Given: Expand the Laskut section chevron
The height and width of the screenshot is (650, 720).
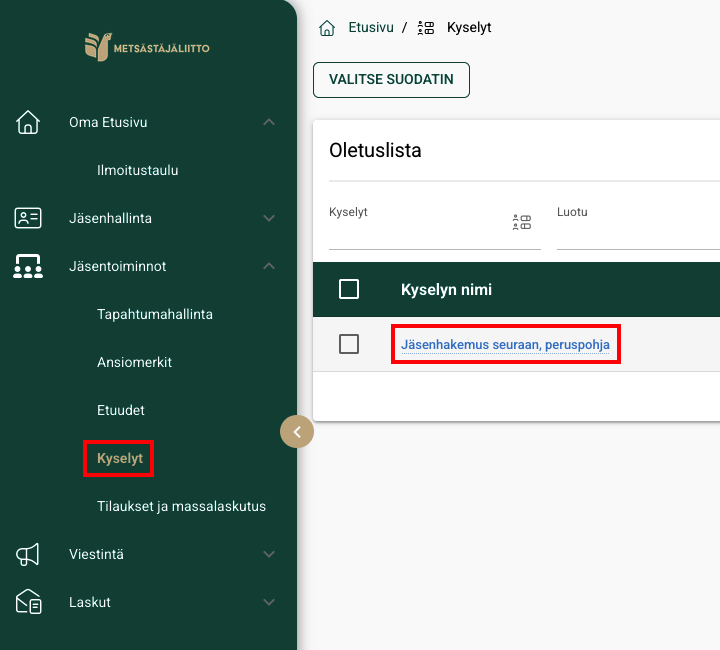Looking at the screenshot, I should [x=269, y=602].
